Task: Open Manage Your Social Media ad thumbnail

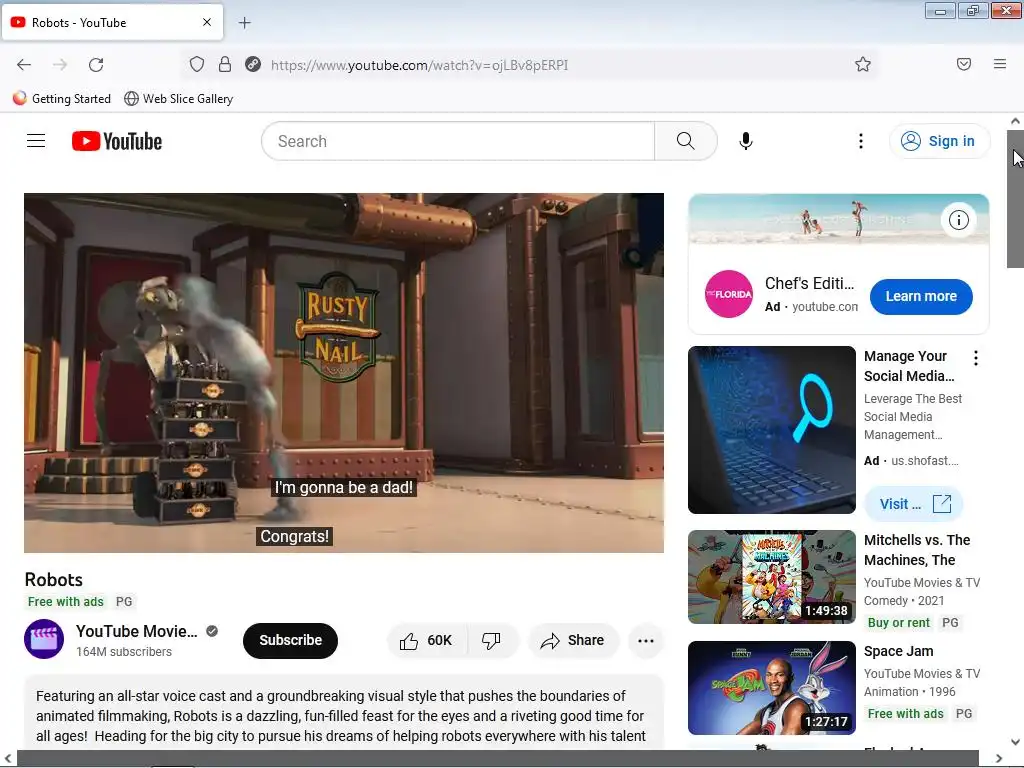Action: click(772, 430)
